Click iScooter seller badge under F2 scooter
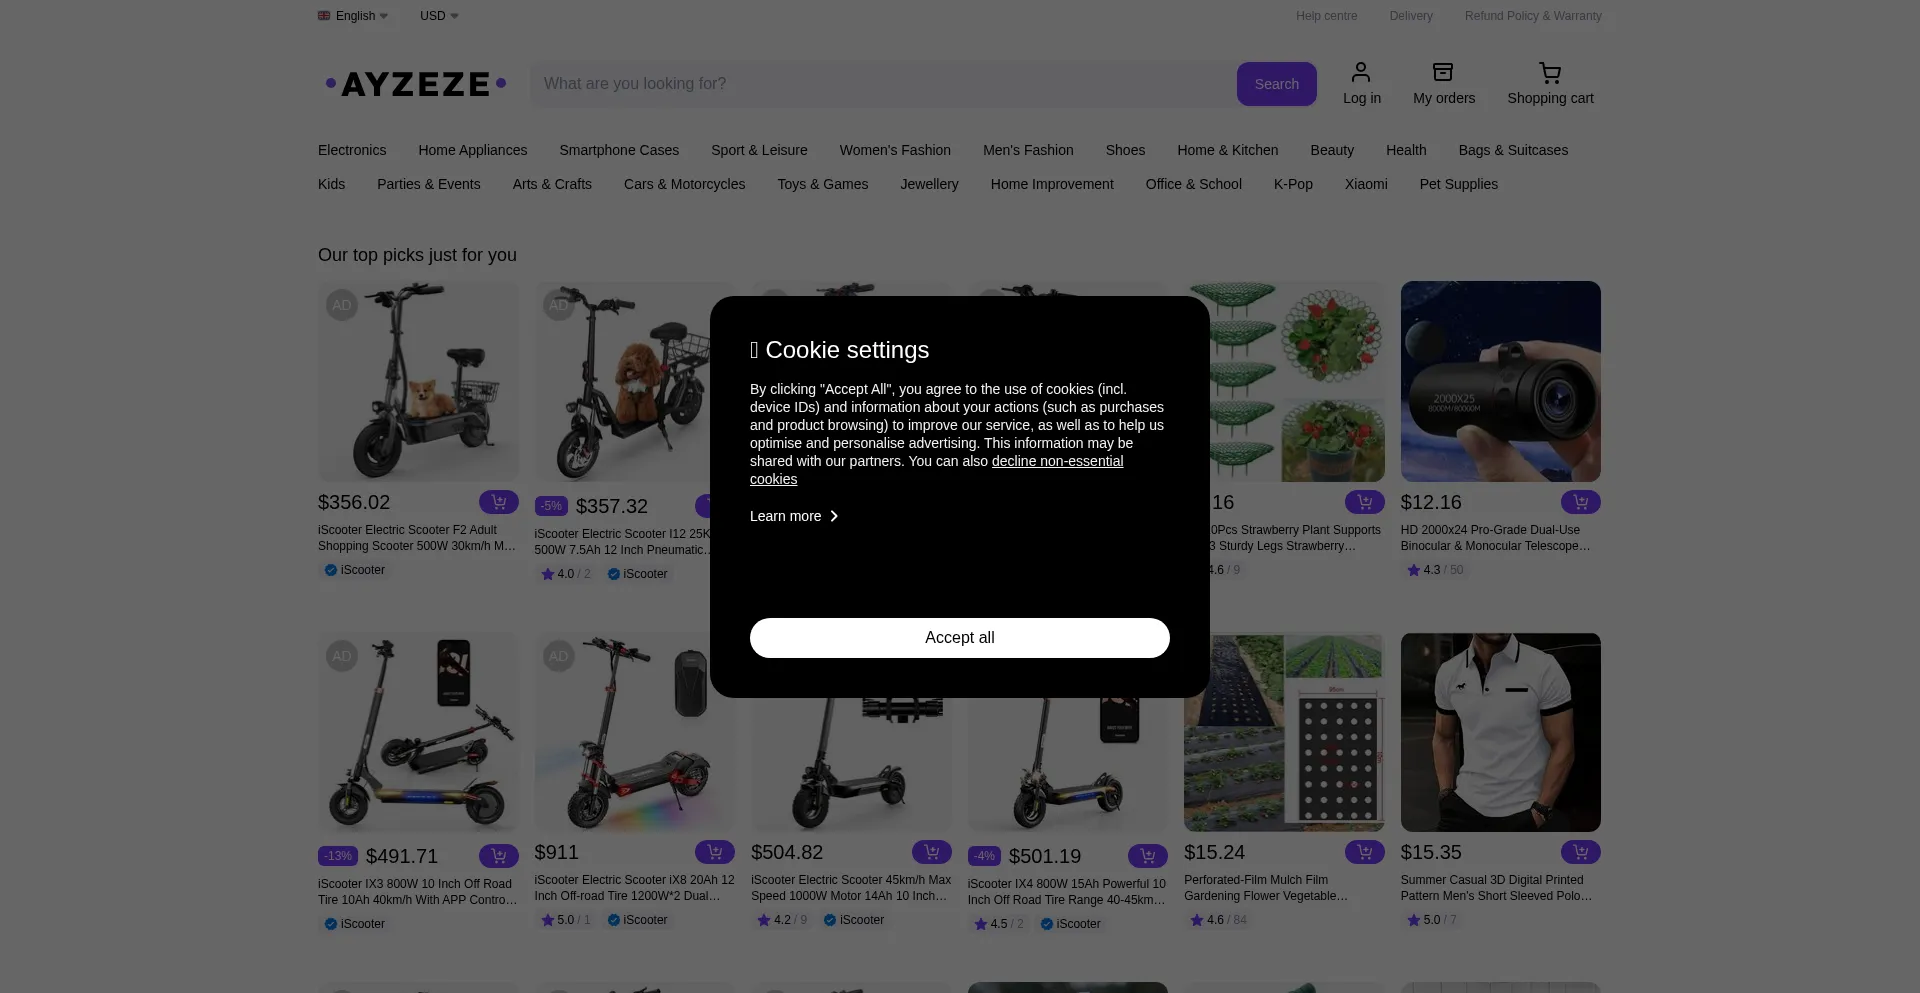 click(x=354, y=570)
